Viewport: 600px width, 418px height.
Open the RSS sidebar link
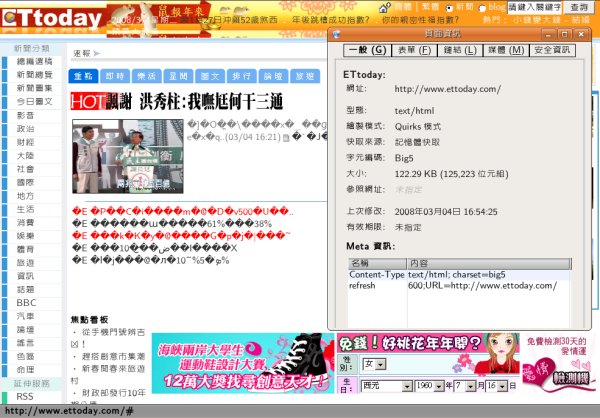[x=25, y=397]
